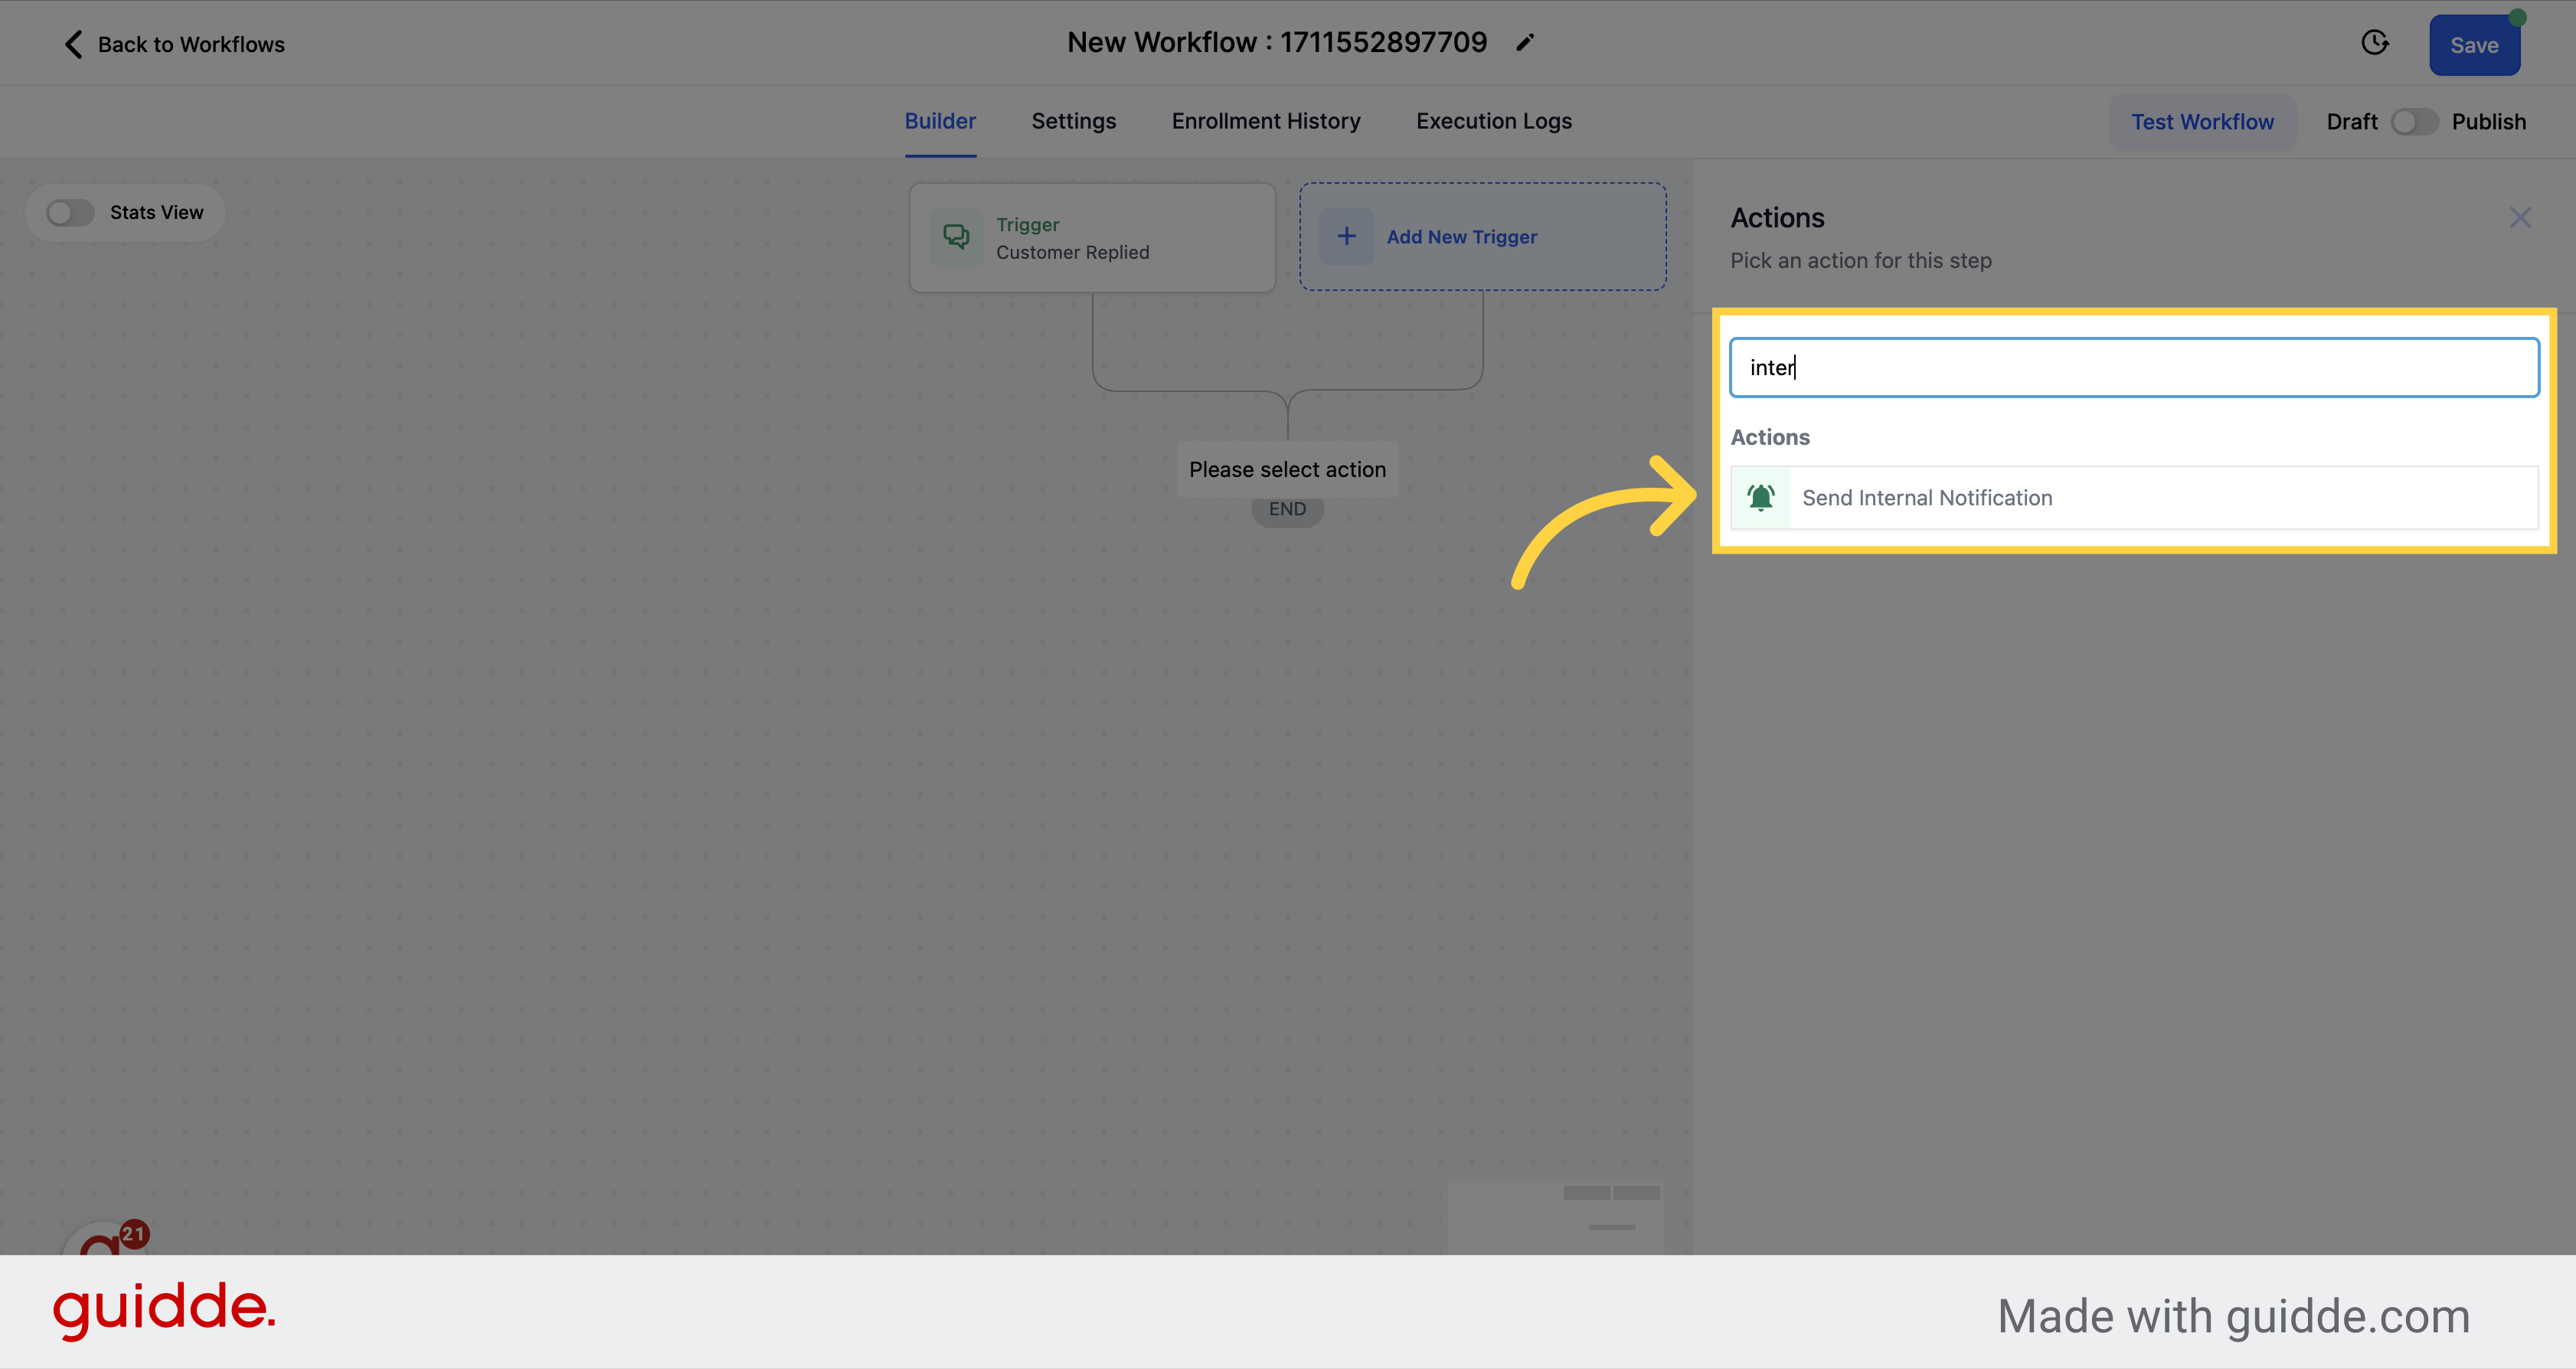Click the Customer Replied trigger icon

[x=956, y=237]
